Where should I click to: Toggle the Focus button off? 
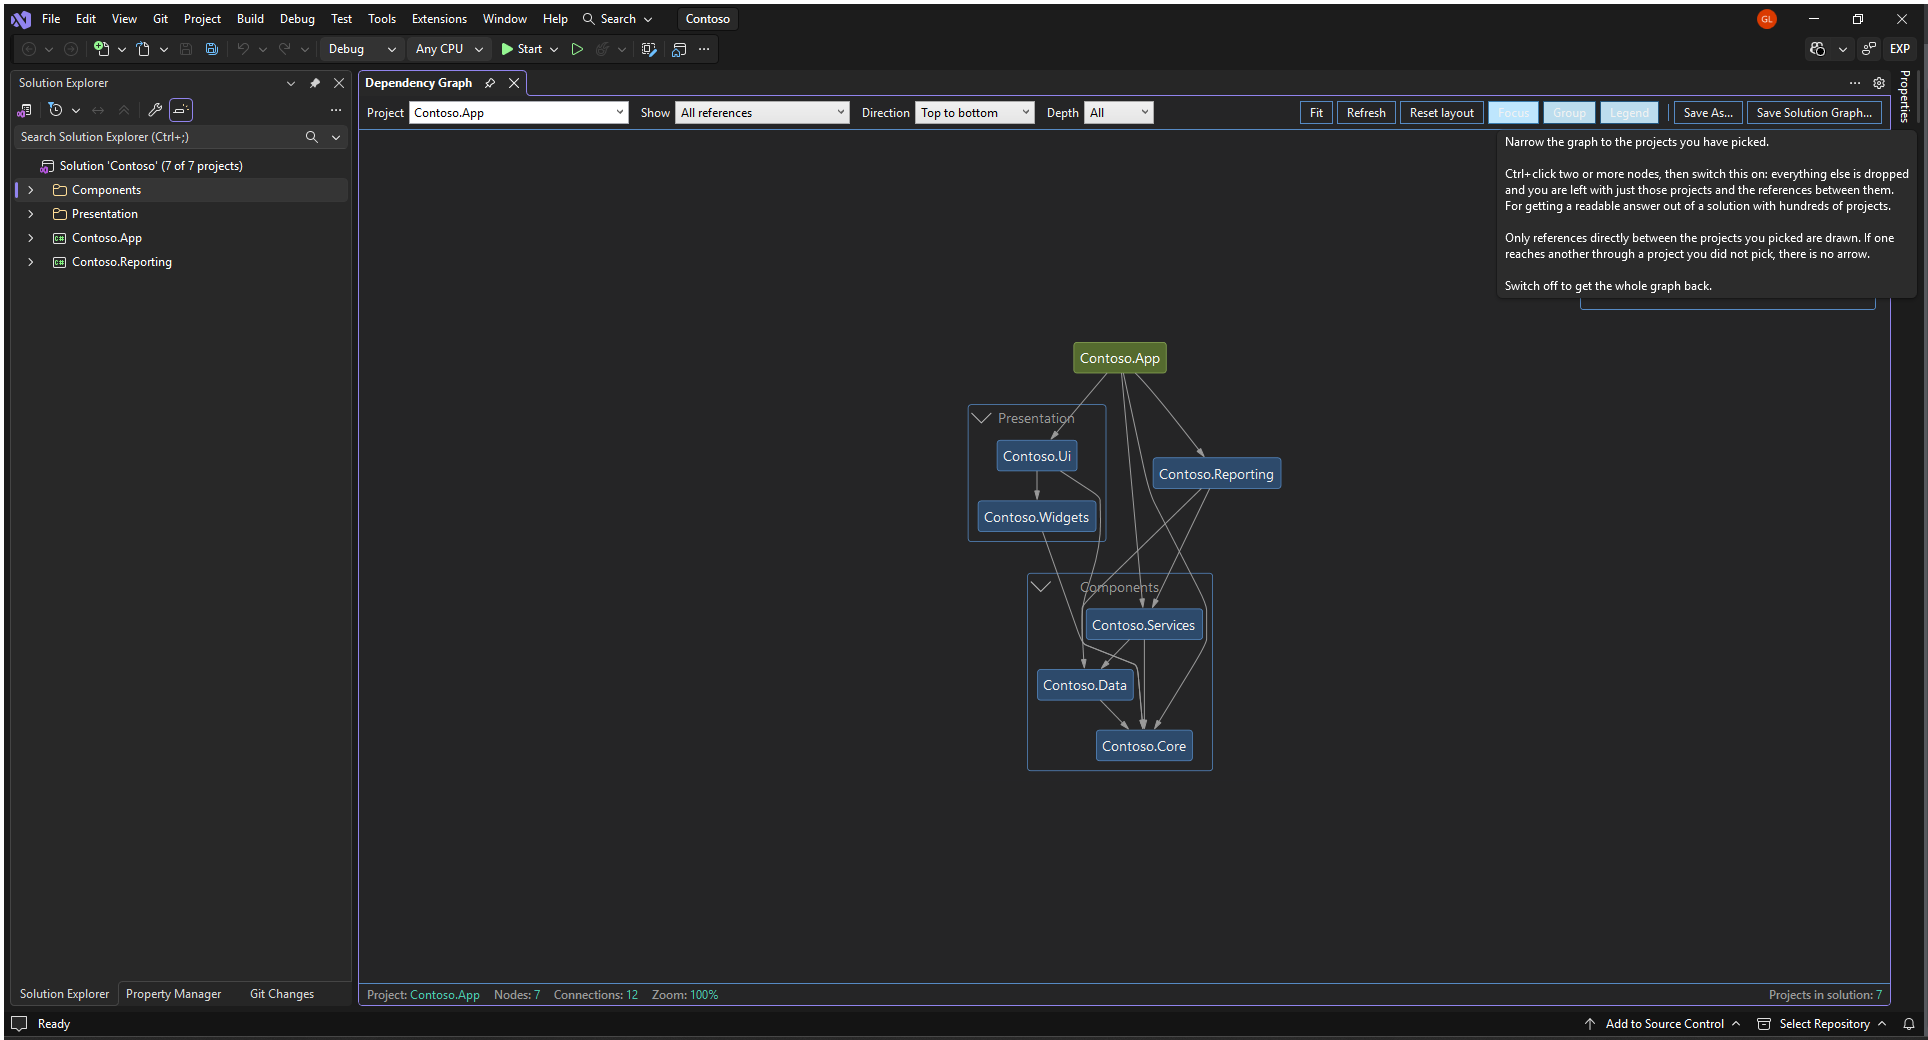(x=1513, y=113)
